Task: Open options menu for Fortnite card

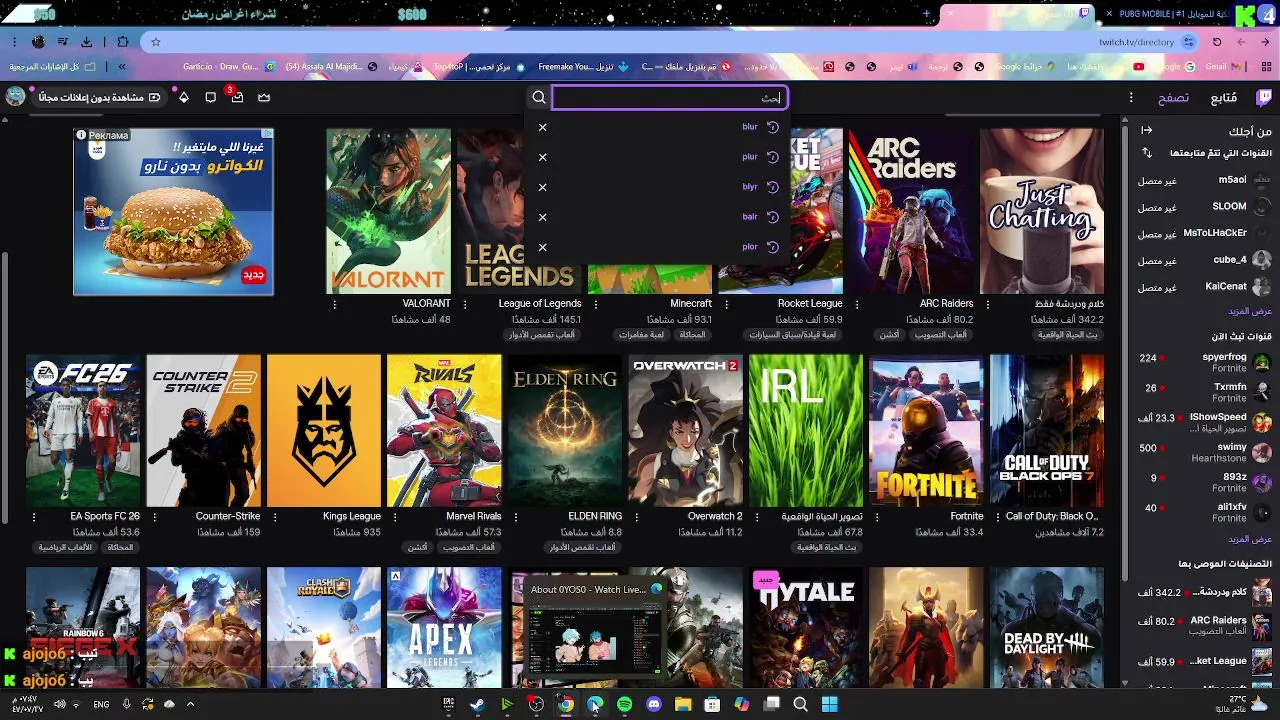Action: (x=877, y=517)
